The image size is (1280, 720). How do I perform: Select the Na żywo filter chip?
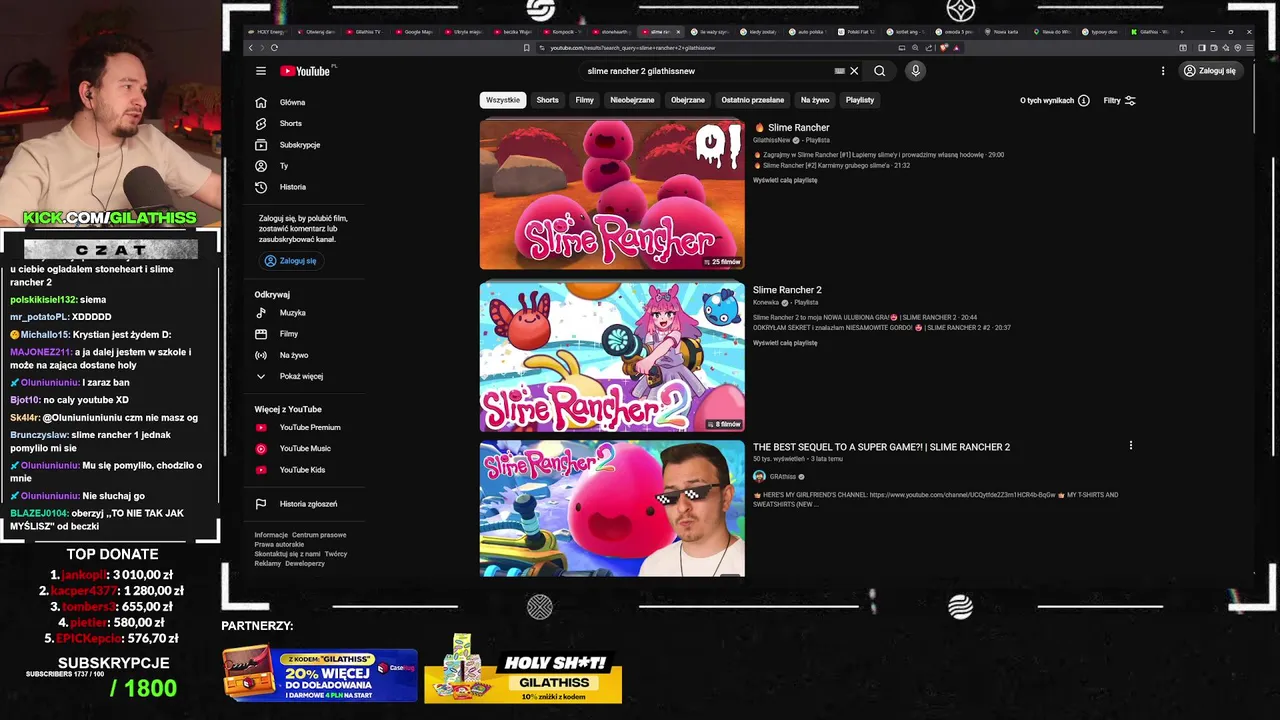[815, 100]
